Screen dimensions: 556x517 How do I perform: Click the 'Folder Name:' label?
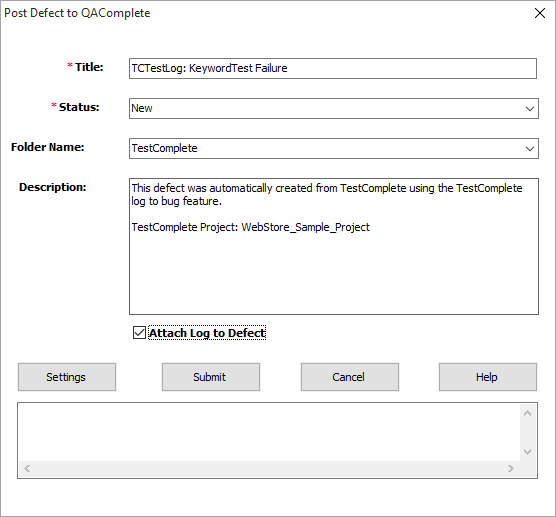48,147
